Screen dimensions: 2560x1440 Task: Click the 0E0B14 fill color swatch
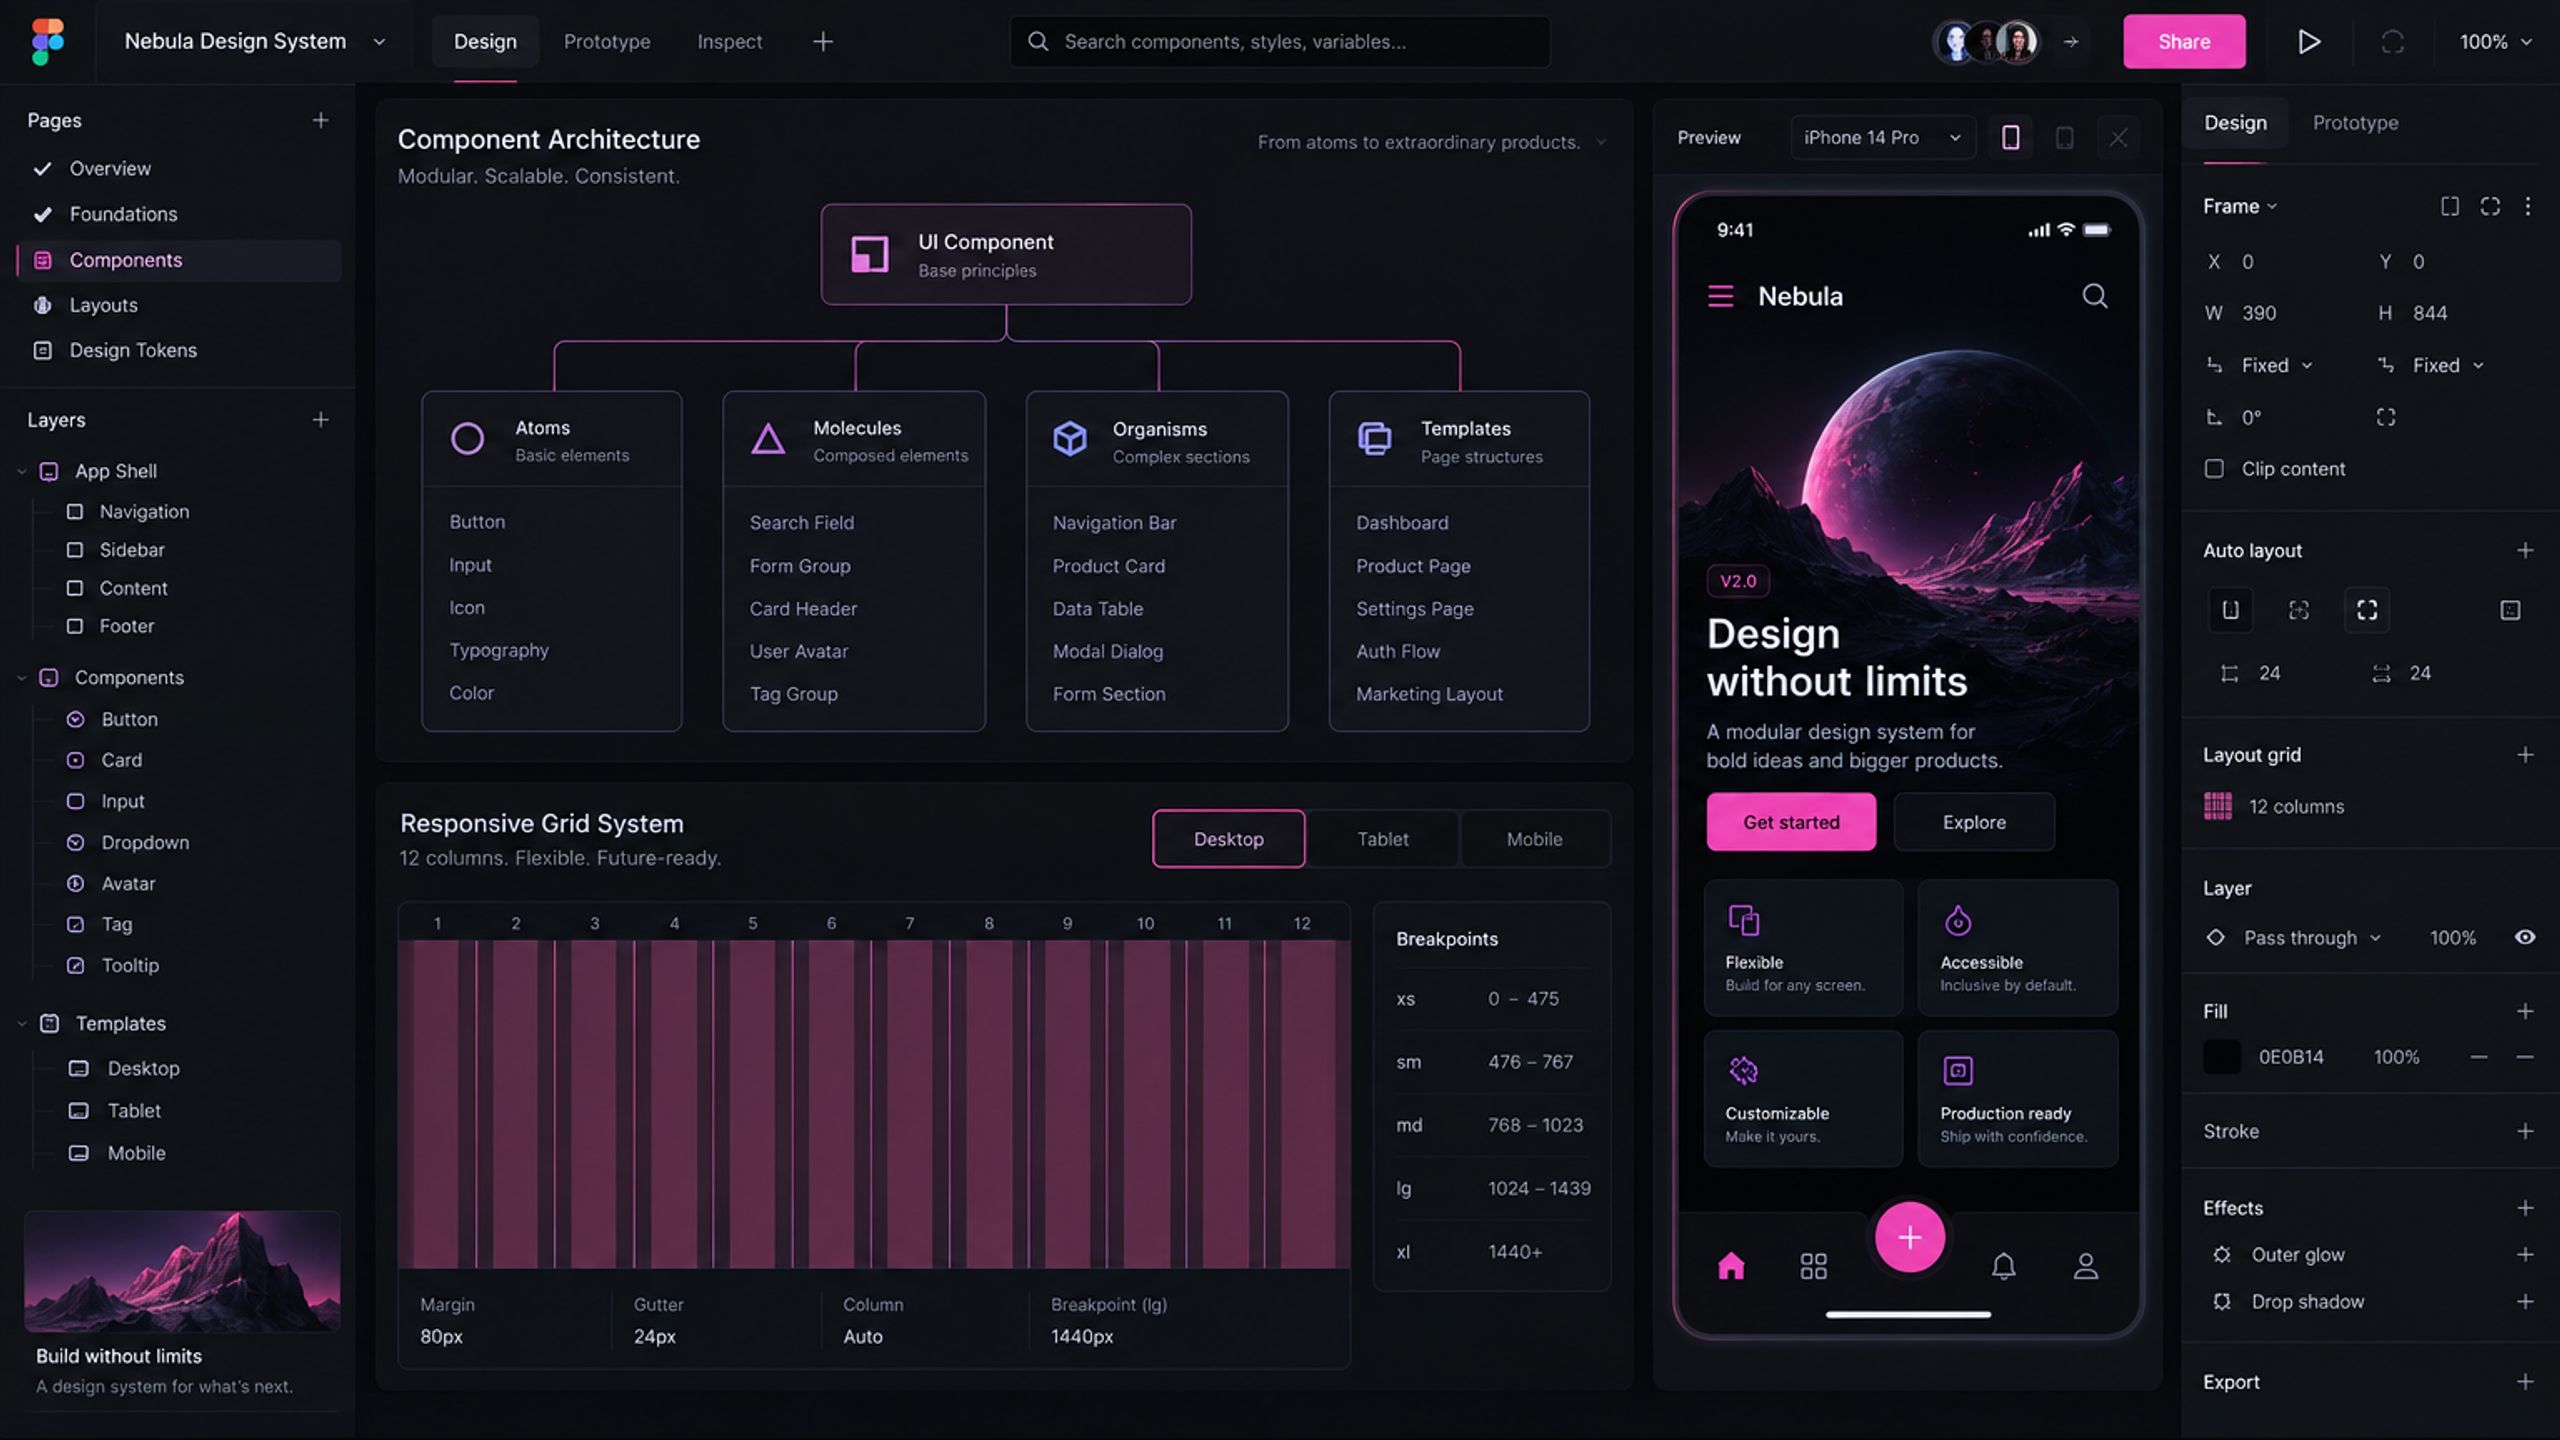[x=2221, y=1057]
